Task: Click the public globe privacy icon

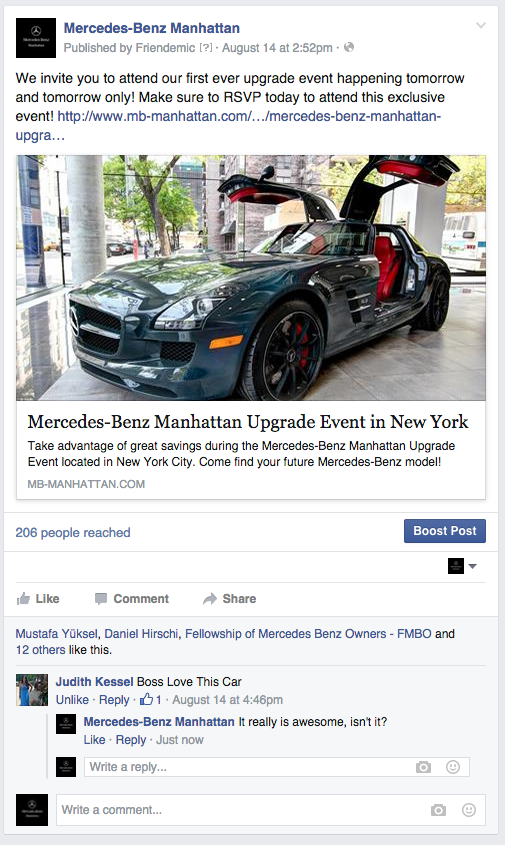Action: point(349,47)
